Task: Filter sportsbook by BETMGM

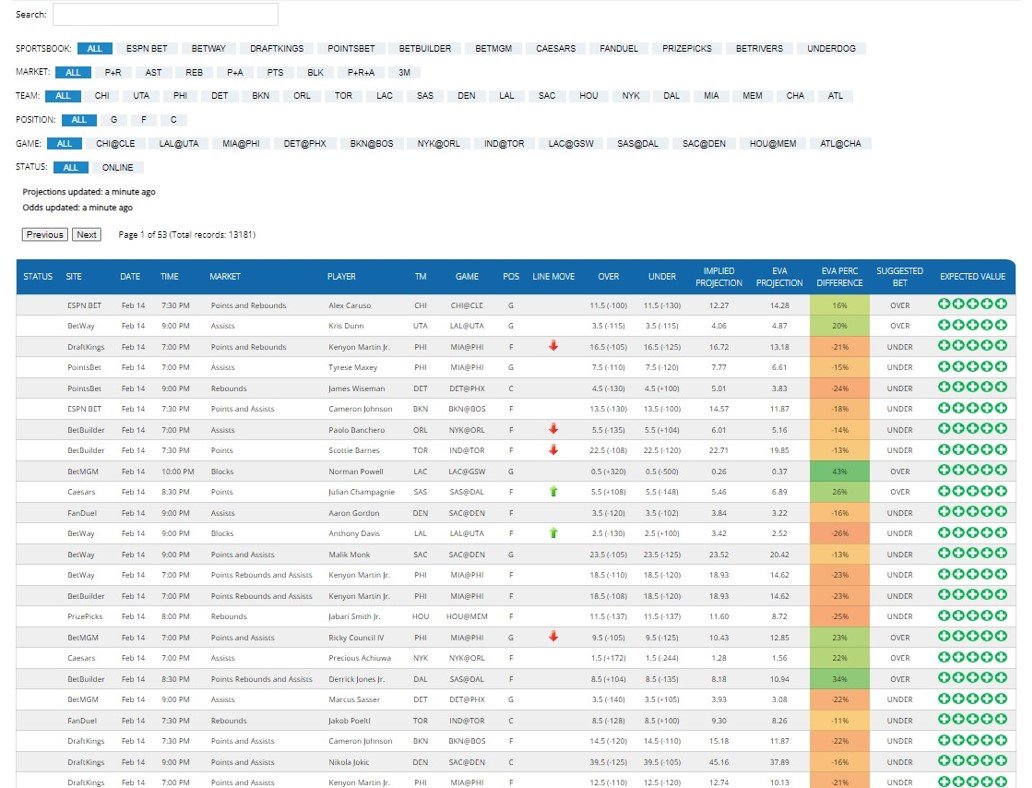Action: 493,49
